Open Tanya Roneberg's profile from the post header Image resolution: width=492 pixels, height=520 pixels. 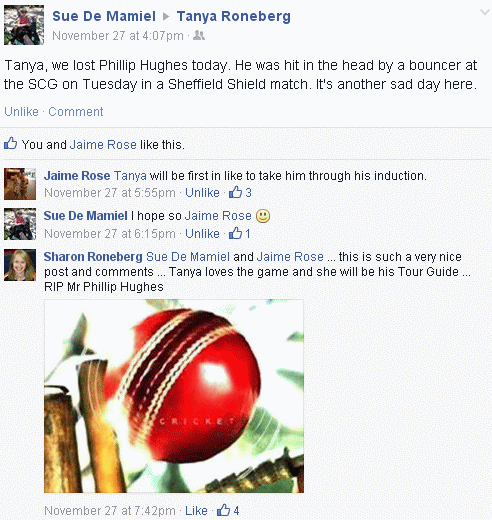point(234,16)
